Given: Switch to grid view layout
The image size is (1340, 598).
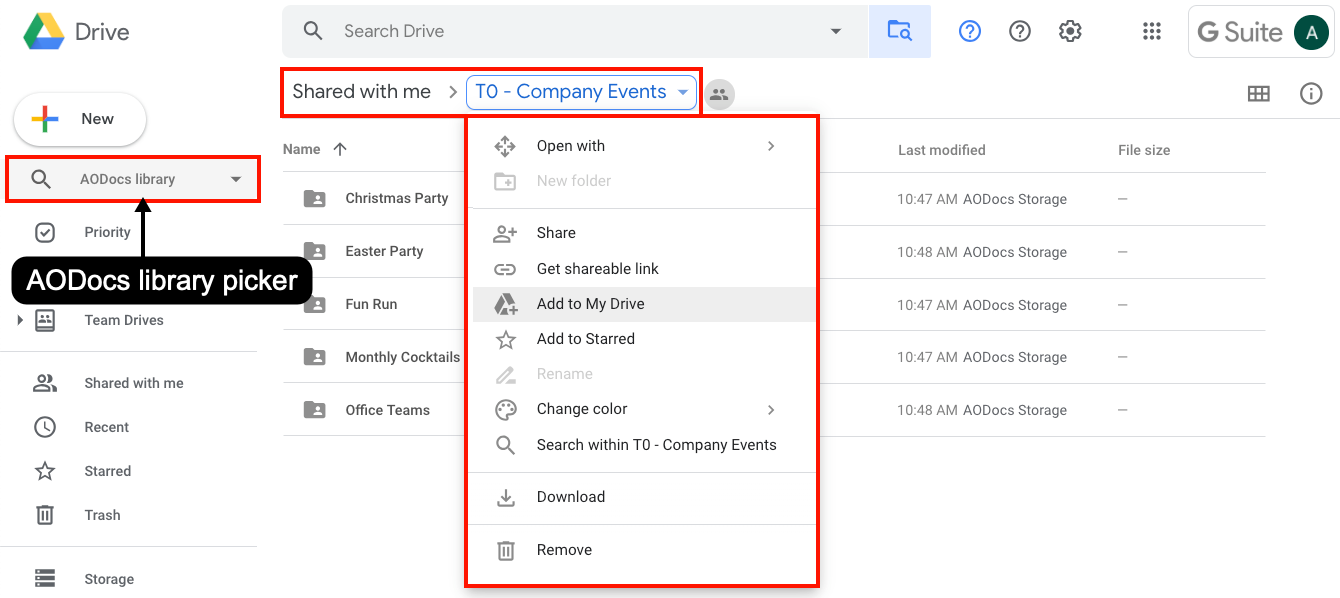Looking at the screenshot, I should coord(1259,94).
